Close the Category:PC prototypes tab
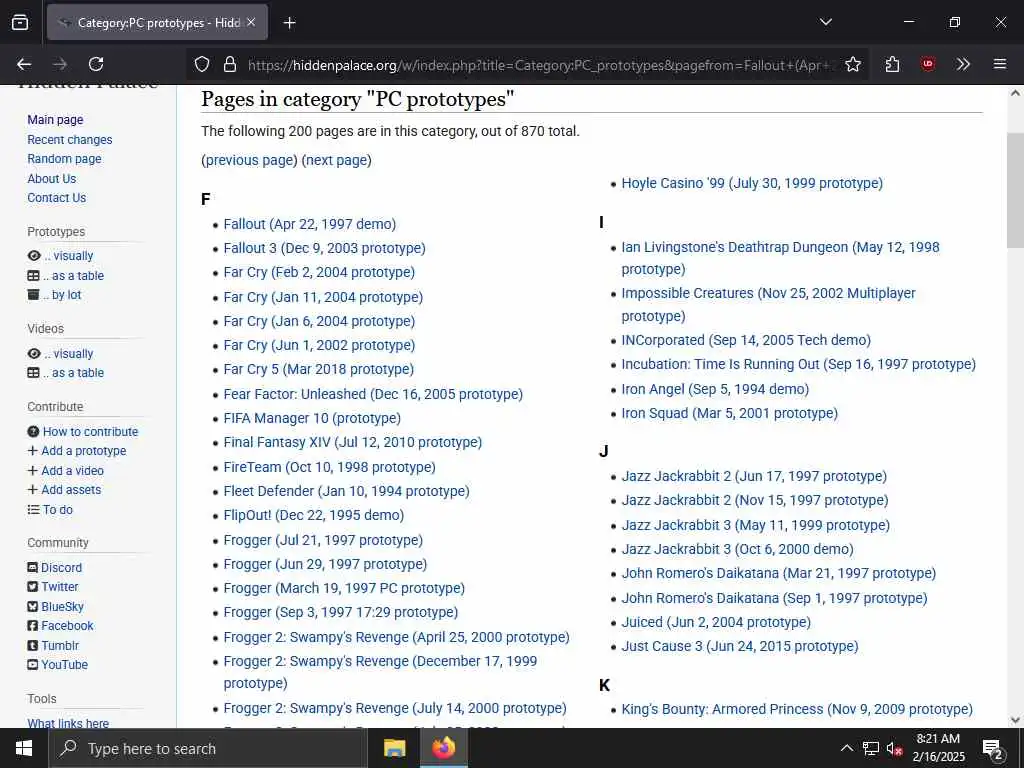The image size is (1024, 768). pos(251,22)
